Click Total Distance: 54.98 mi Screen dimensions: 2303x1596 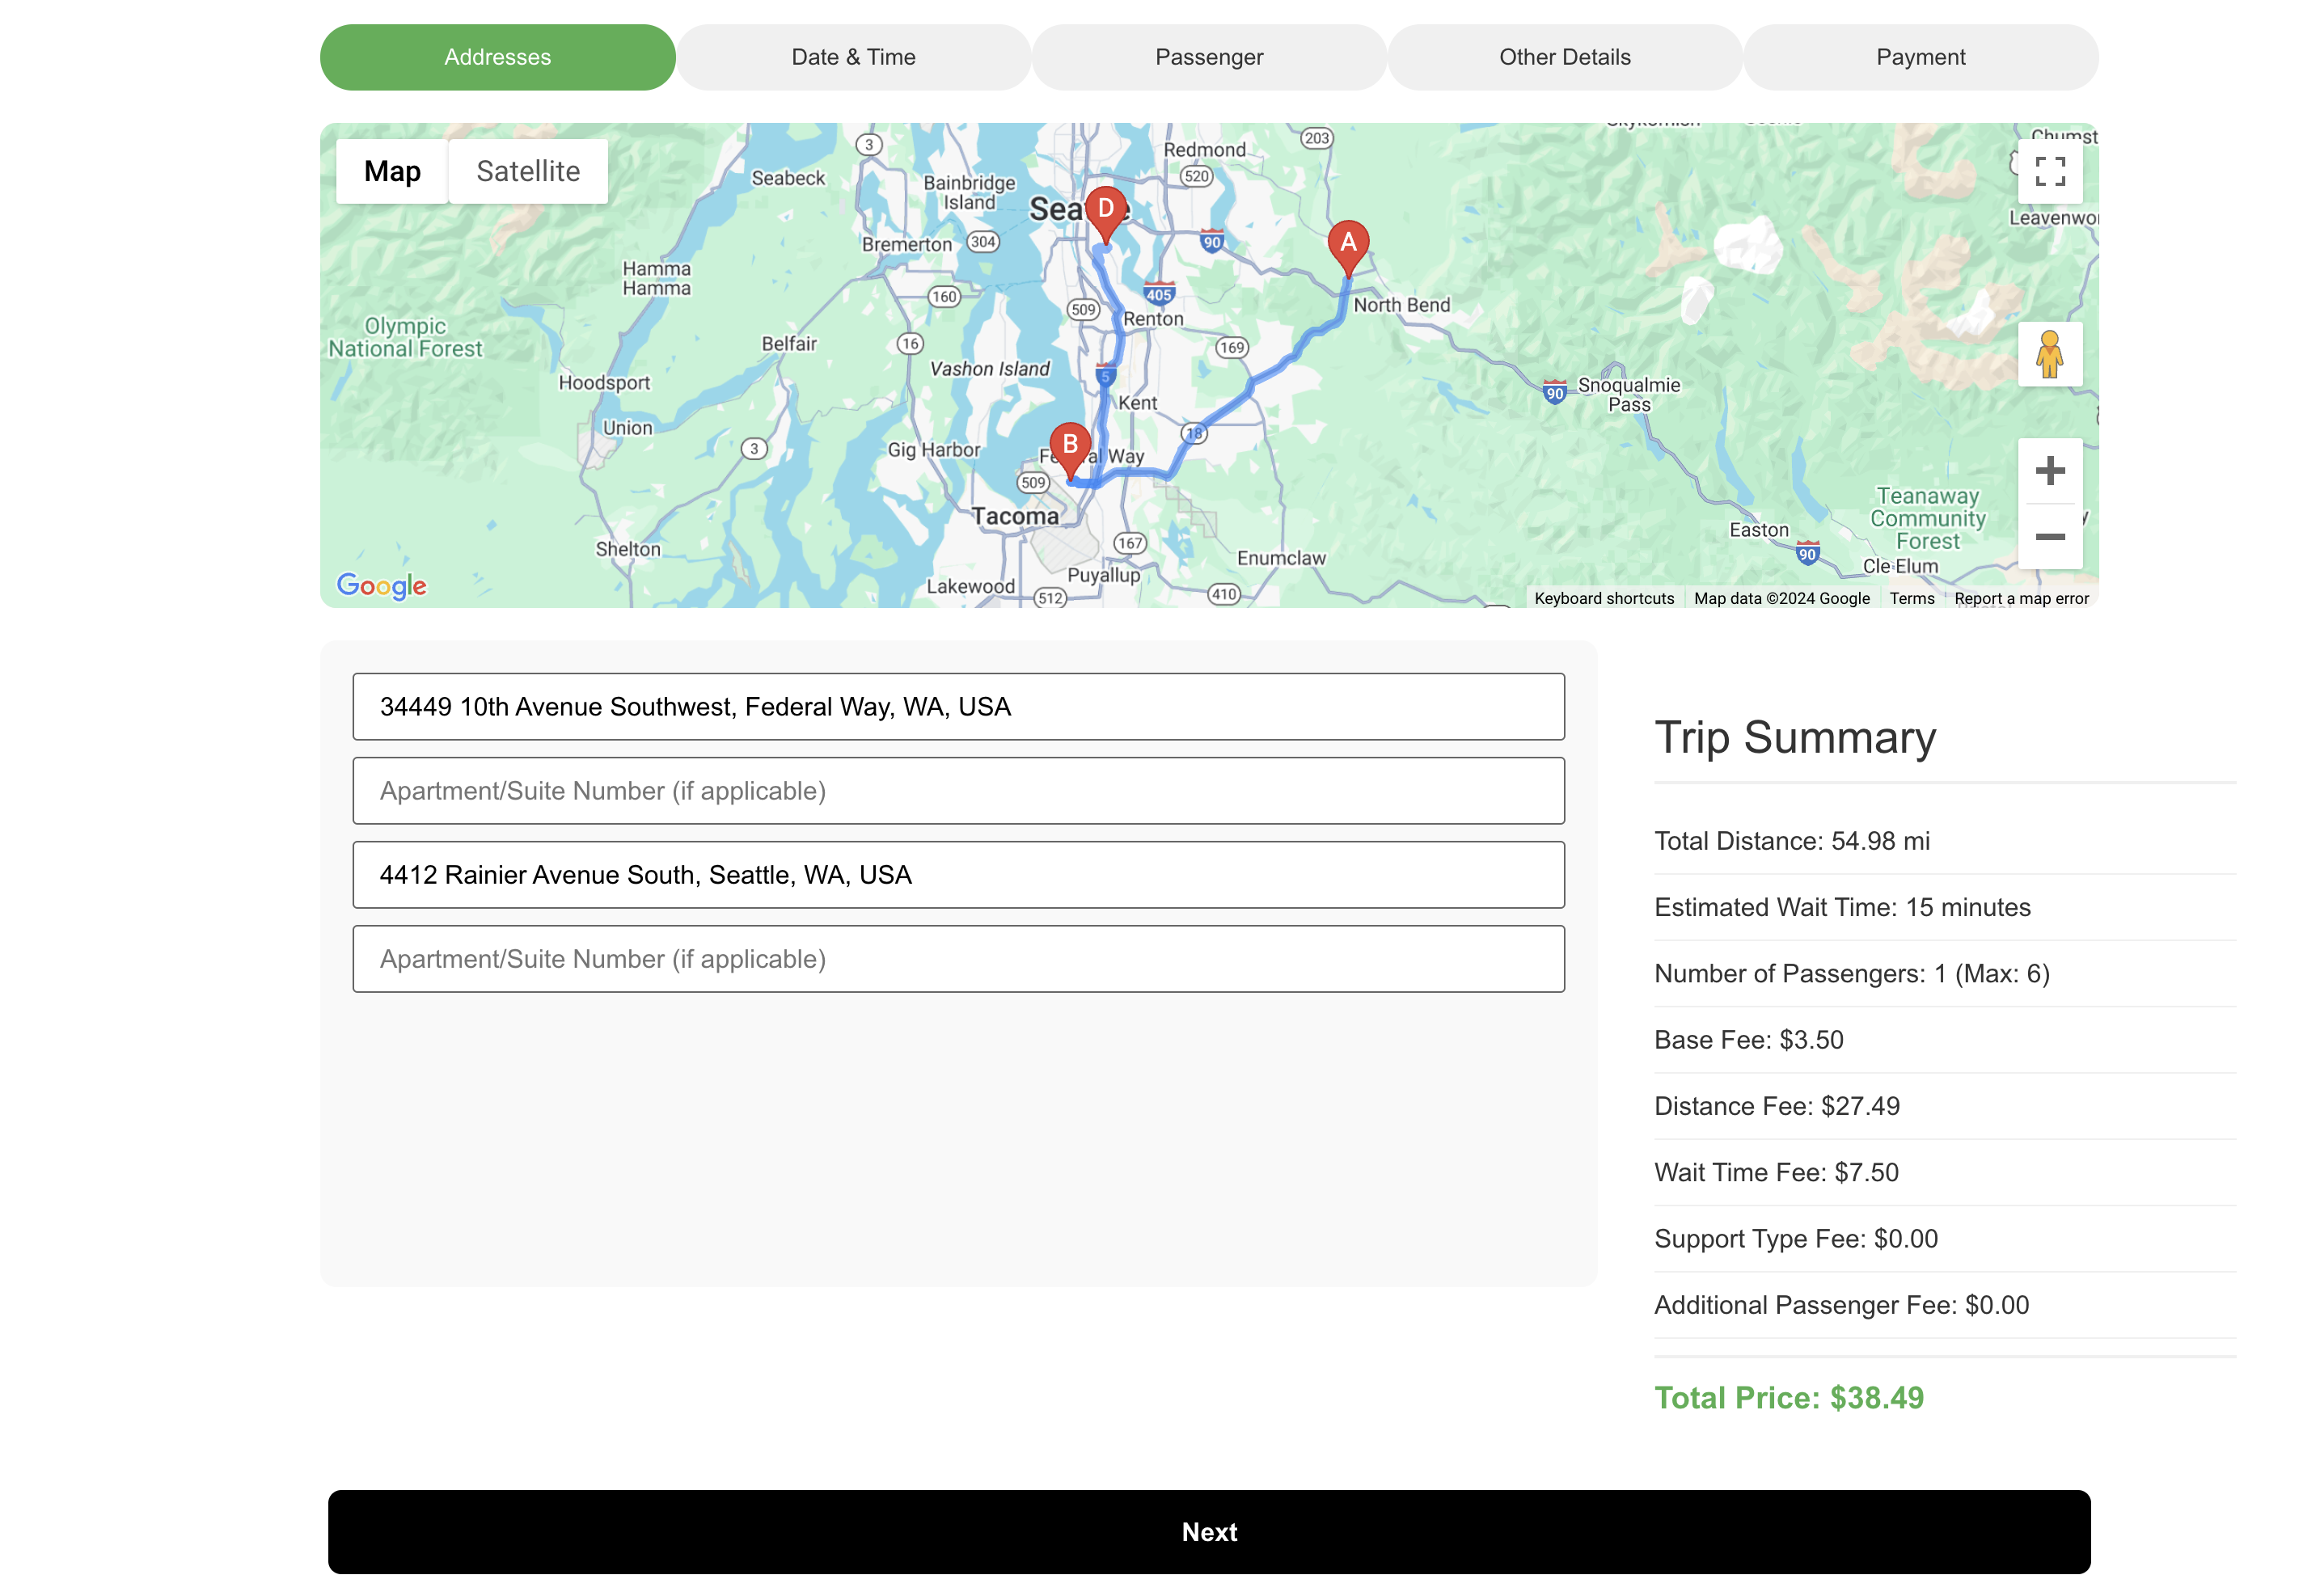[1791, 840]
